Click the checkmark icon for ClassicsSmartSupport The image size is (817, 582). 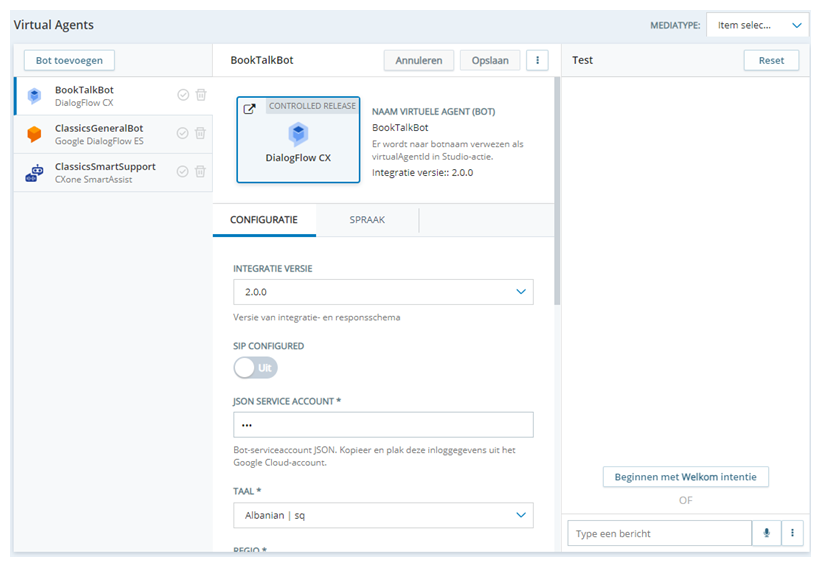tap(182, 172)
